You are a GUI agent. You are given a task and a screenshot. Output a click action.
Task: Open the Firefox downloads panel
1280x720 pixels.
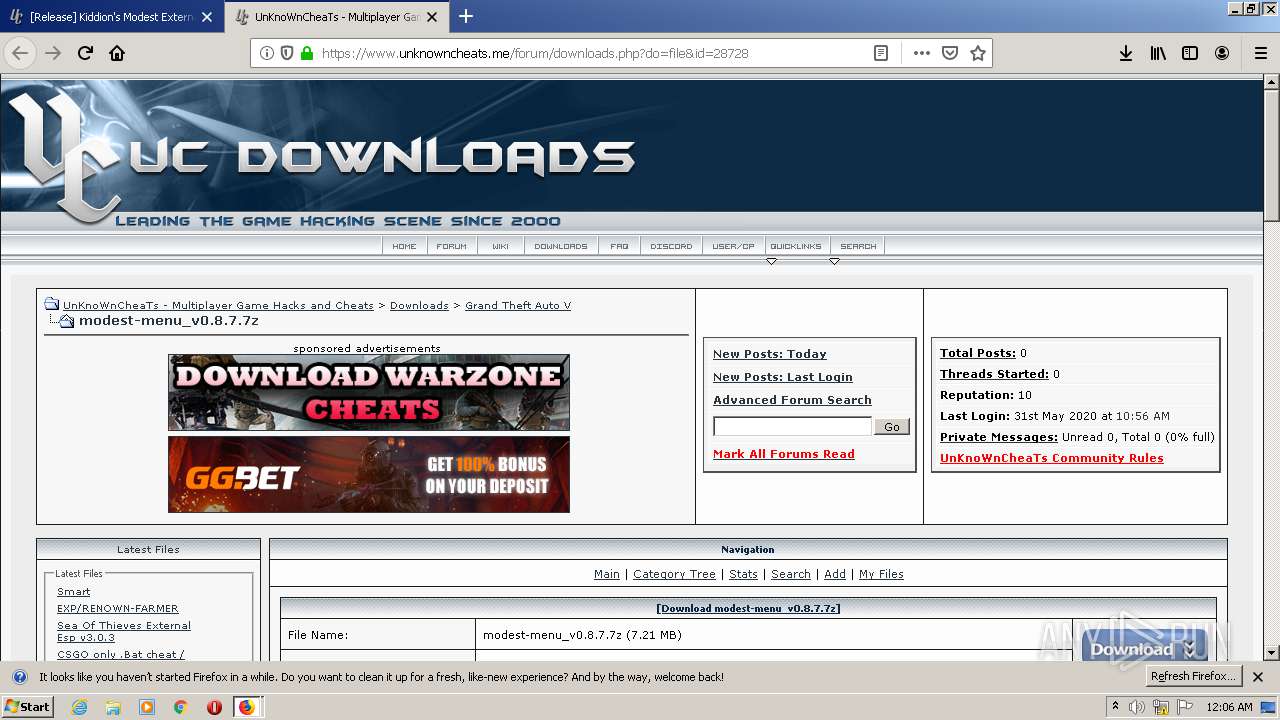pyautogui.click(x=1126, y=53)
